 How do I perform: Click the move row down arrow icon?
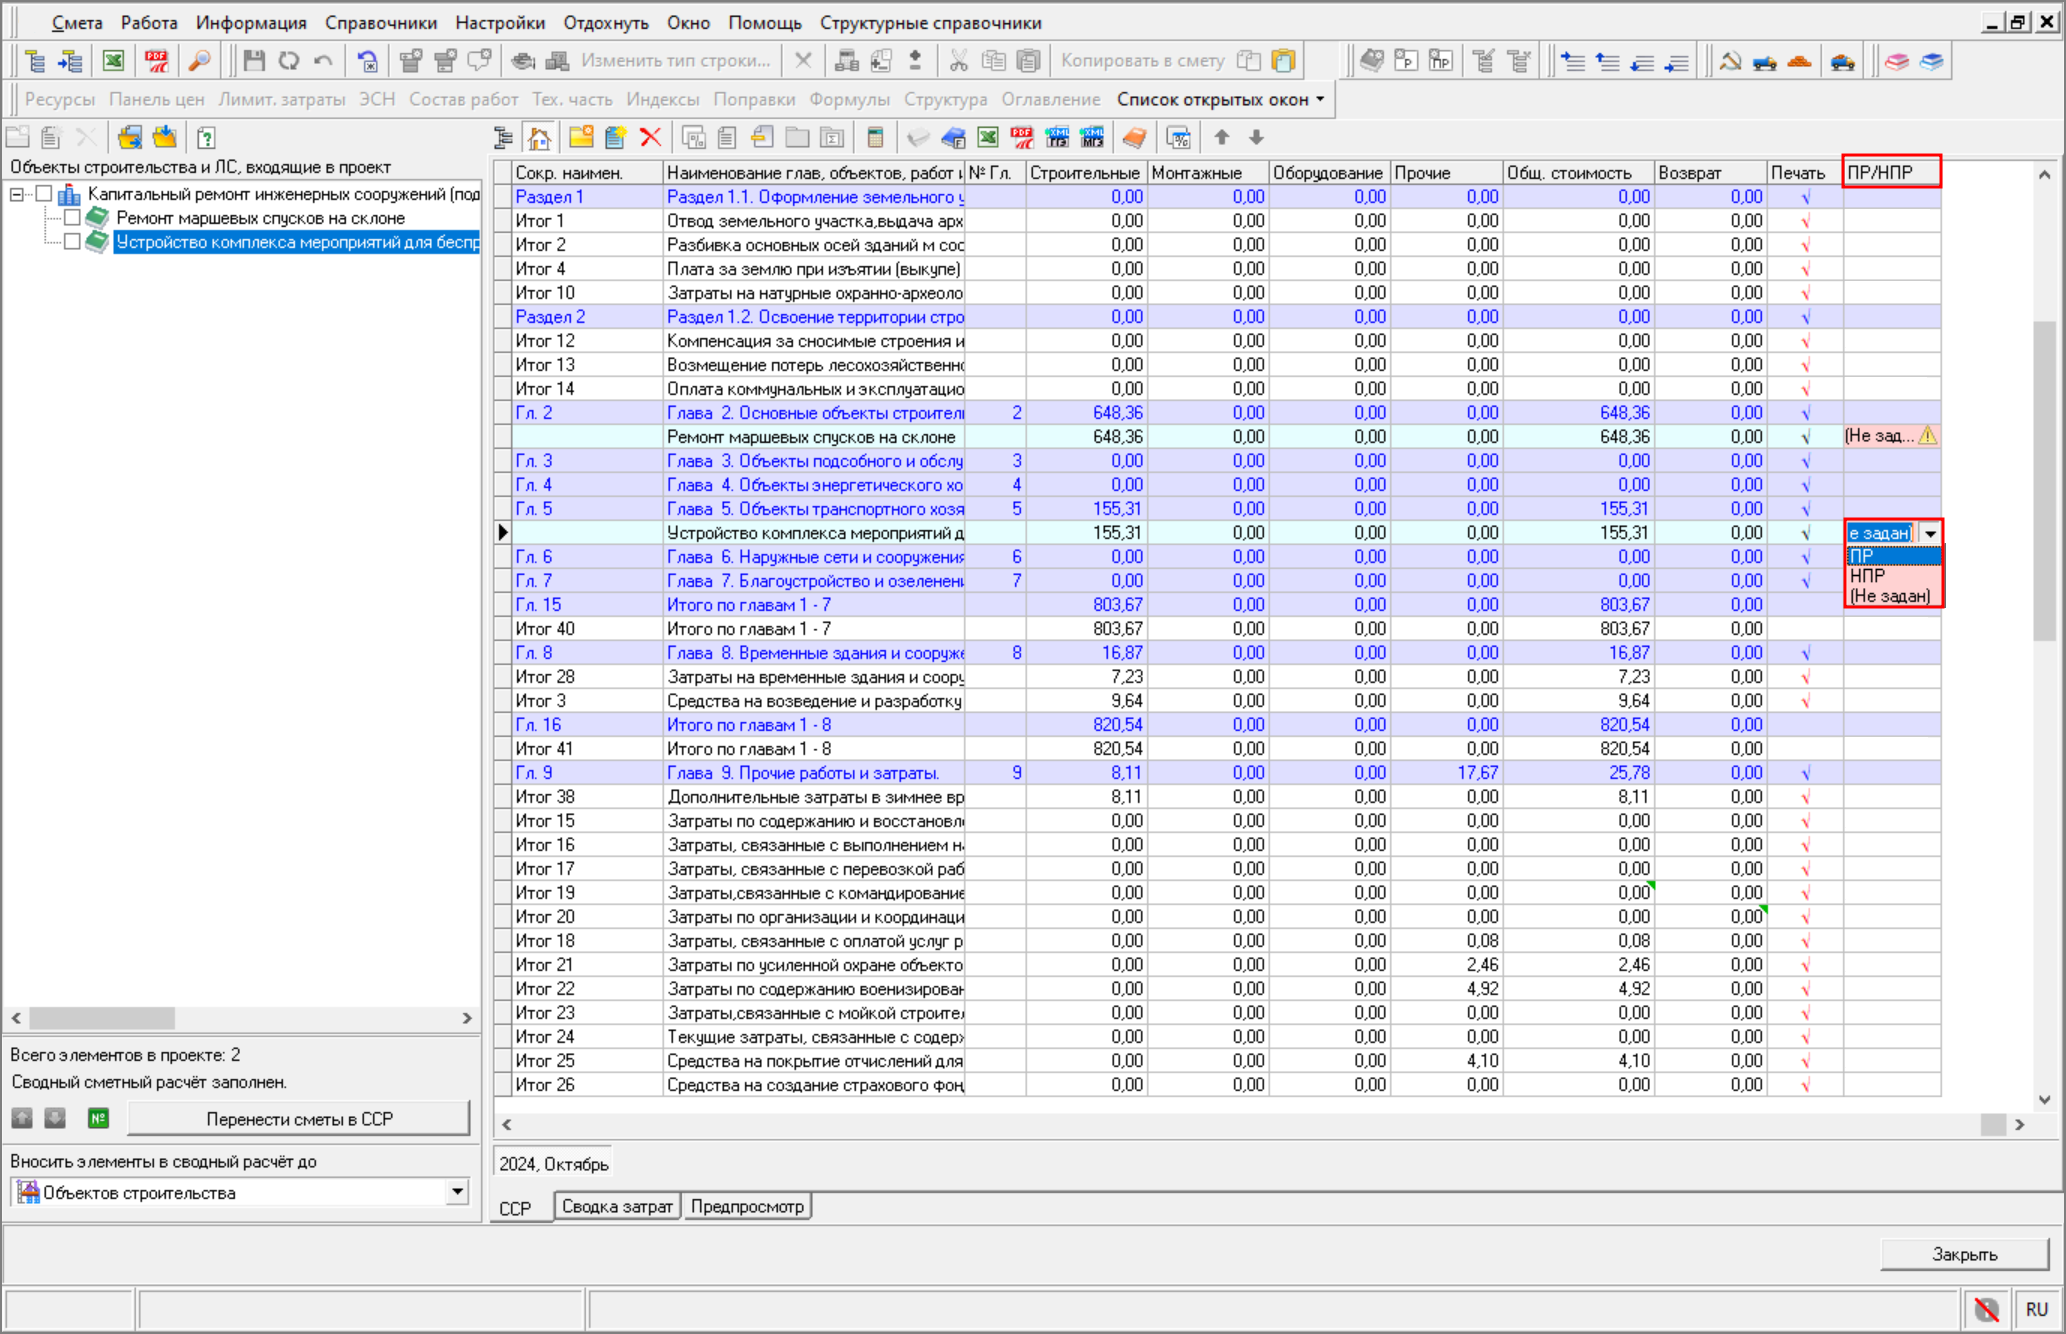point(1257,137)
